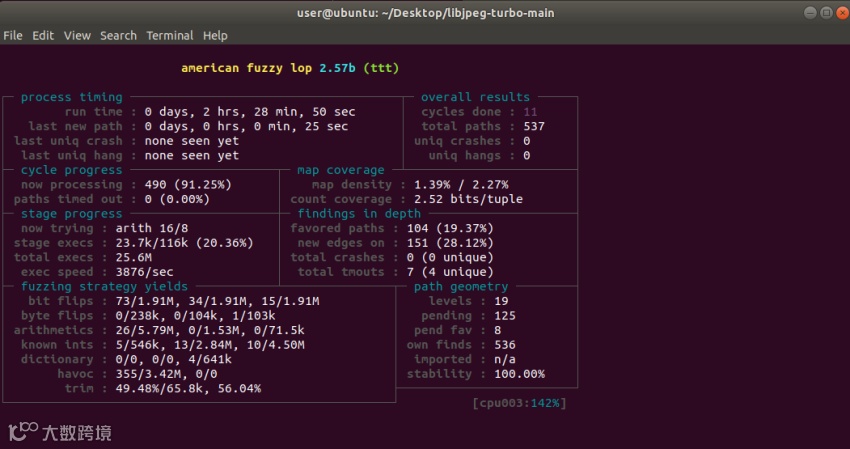
Task: Click paths timed out value '0 (0.00%)'
Action: (177, 199)
